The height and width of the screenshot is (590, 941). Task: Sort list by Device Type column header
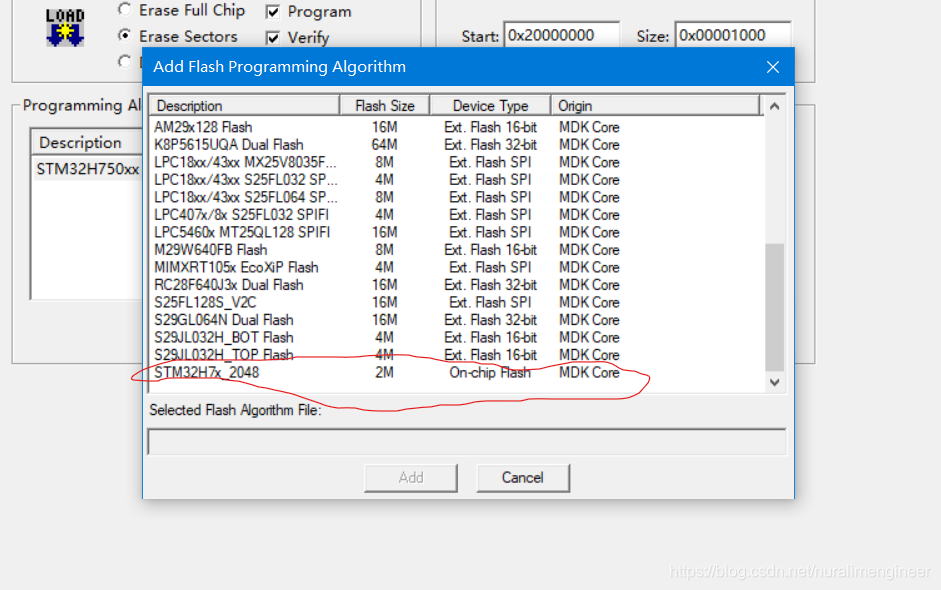(490, 106)
